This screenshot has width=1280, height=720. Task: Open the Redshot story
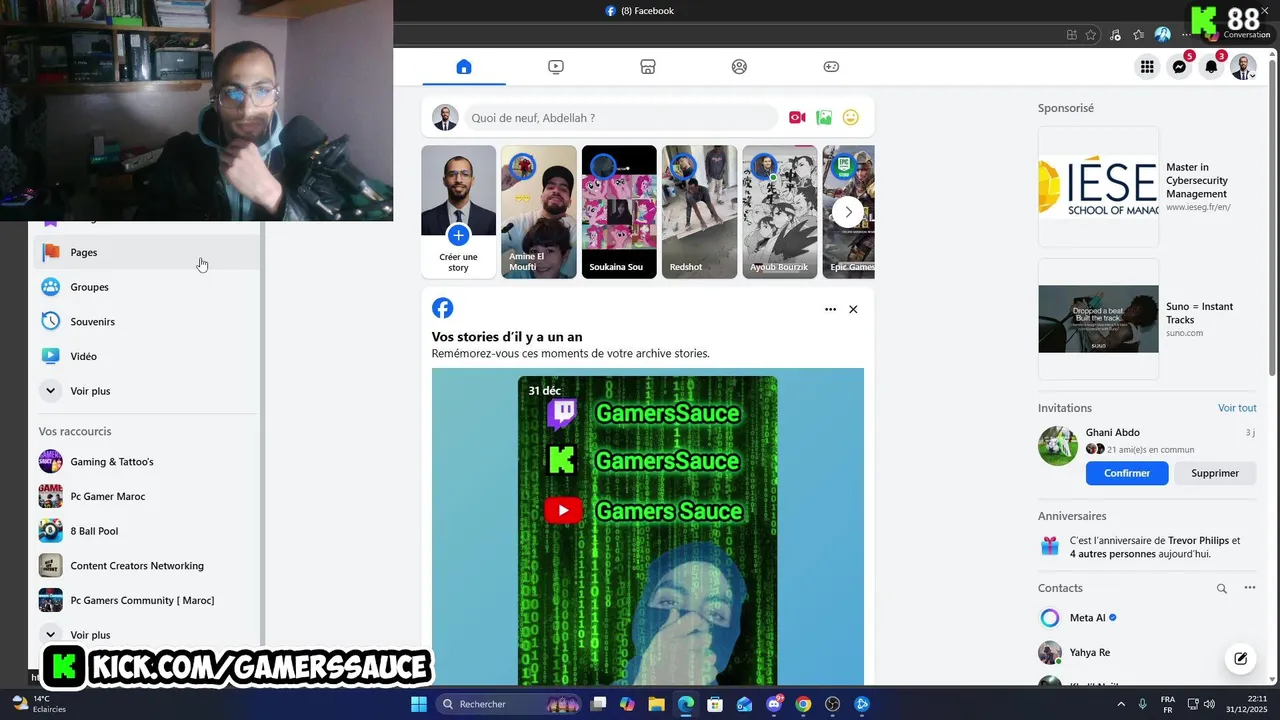click(x=699, y=212)
